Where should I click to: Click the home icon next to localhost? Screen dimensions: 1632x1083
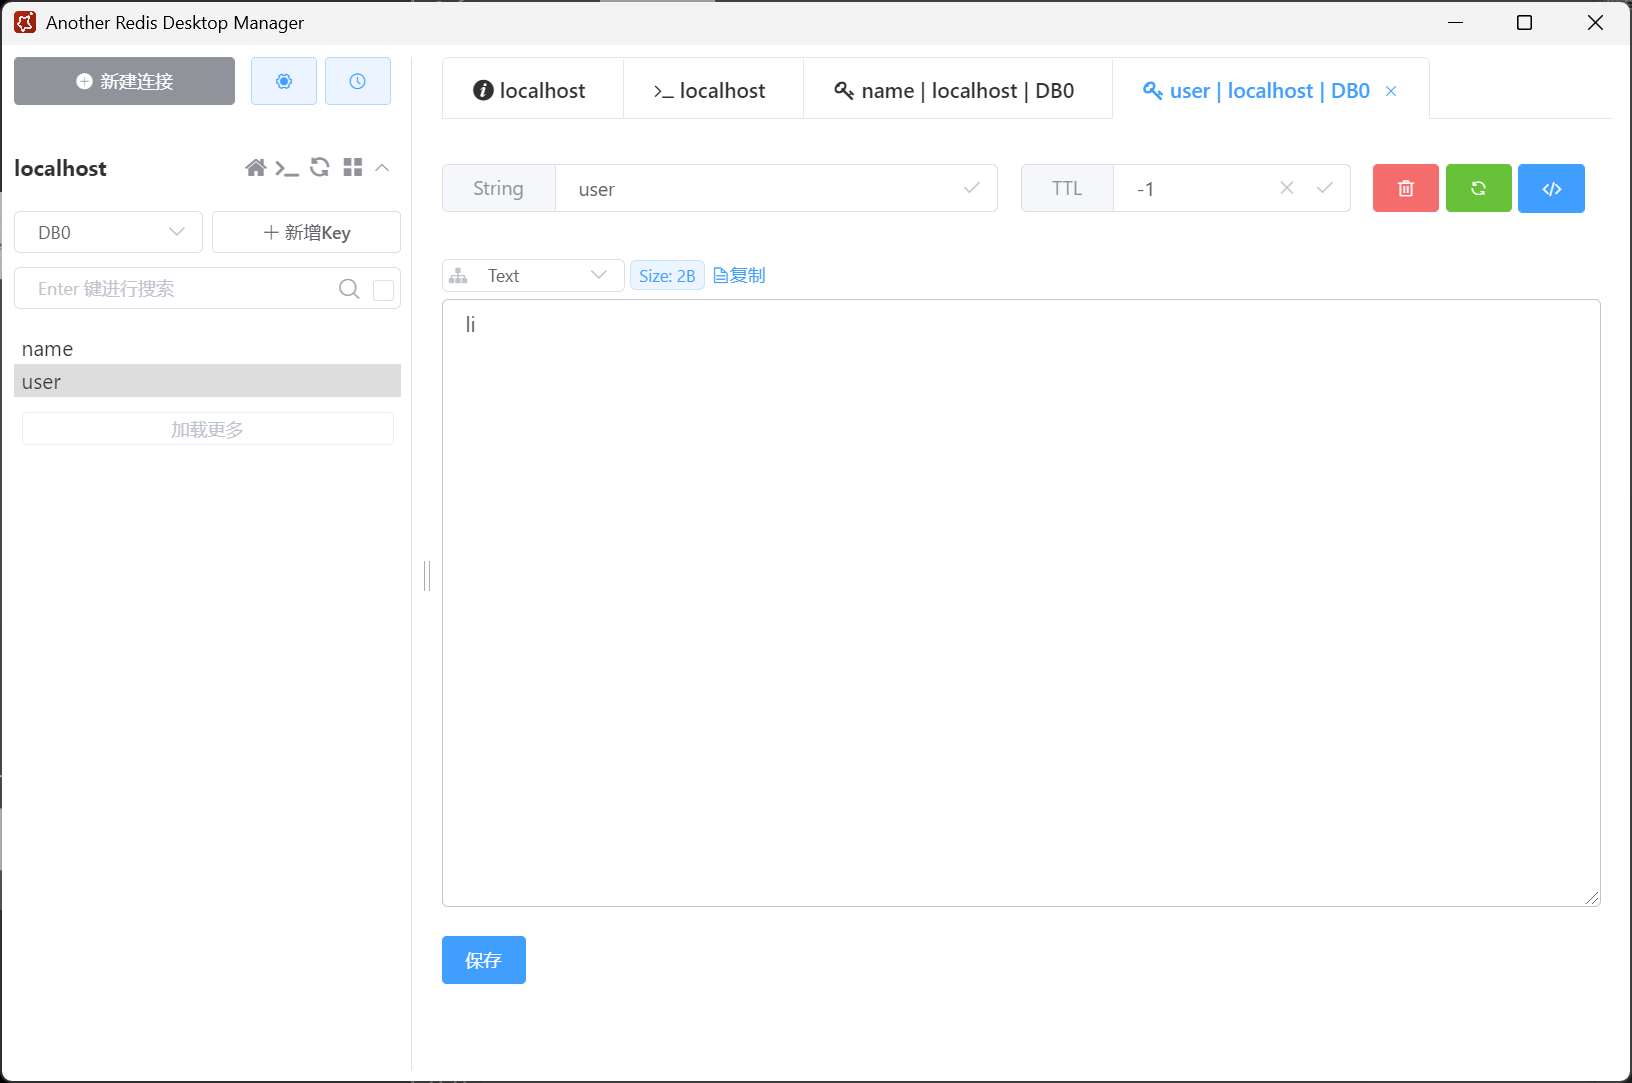(256, 168)
